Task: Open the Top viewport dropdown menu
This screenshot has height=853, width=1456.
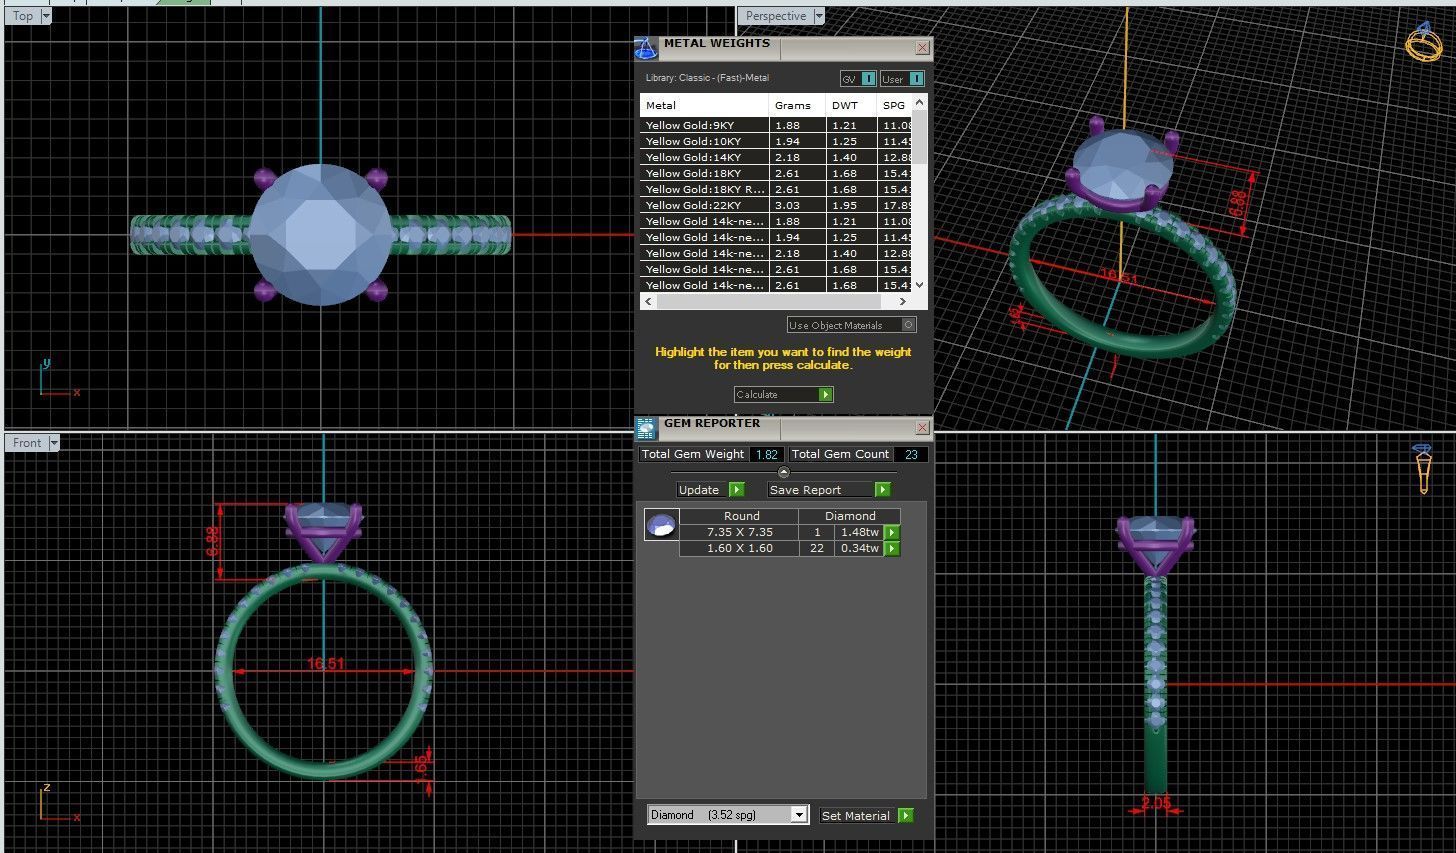Action: [x=46, y=16]
